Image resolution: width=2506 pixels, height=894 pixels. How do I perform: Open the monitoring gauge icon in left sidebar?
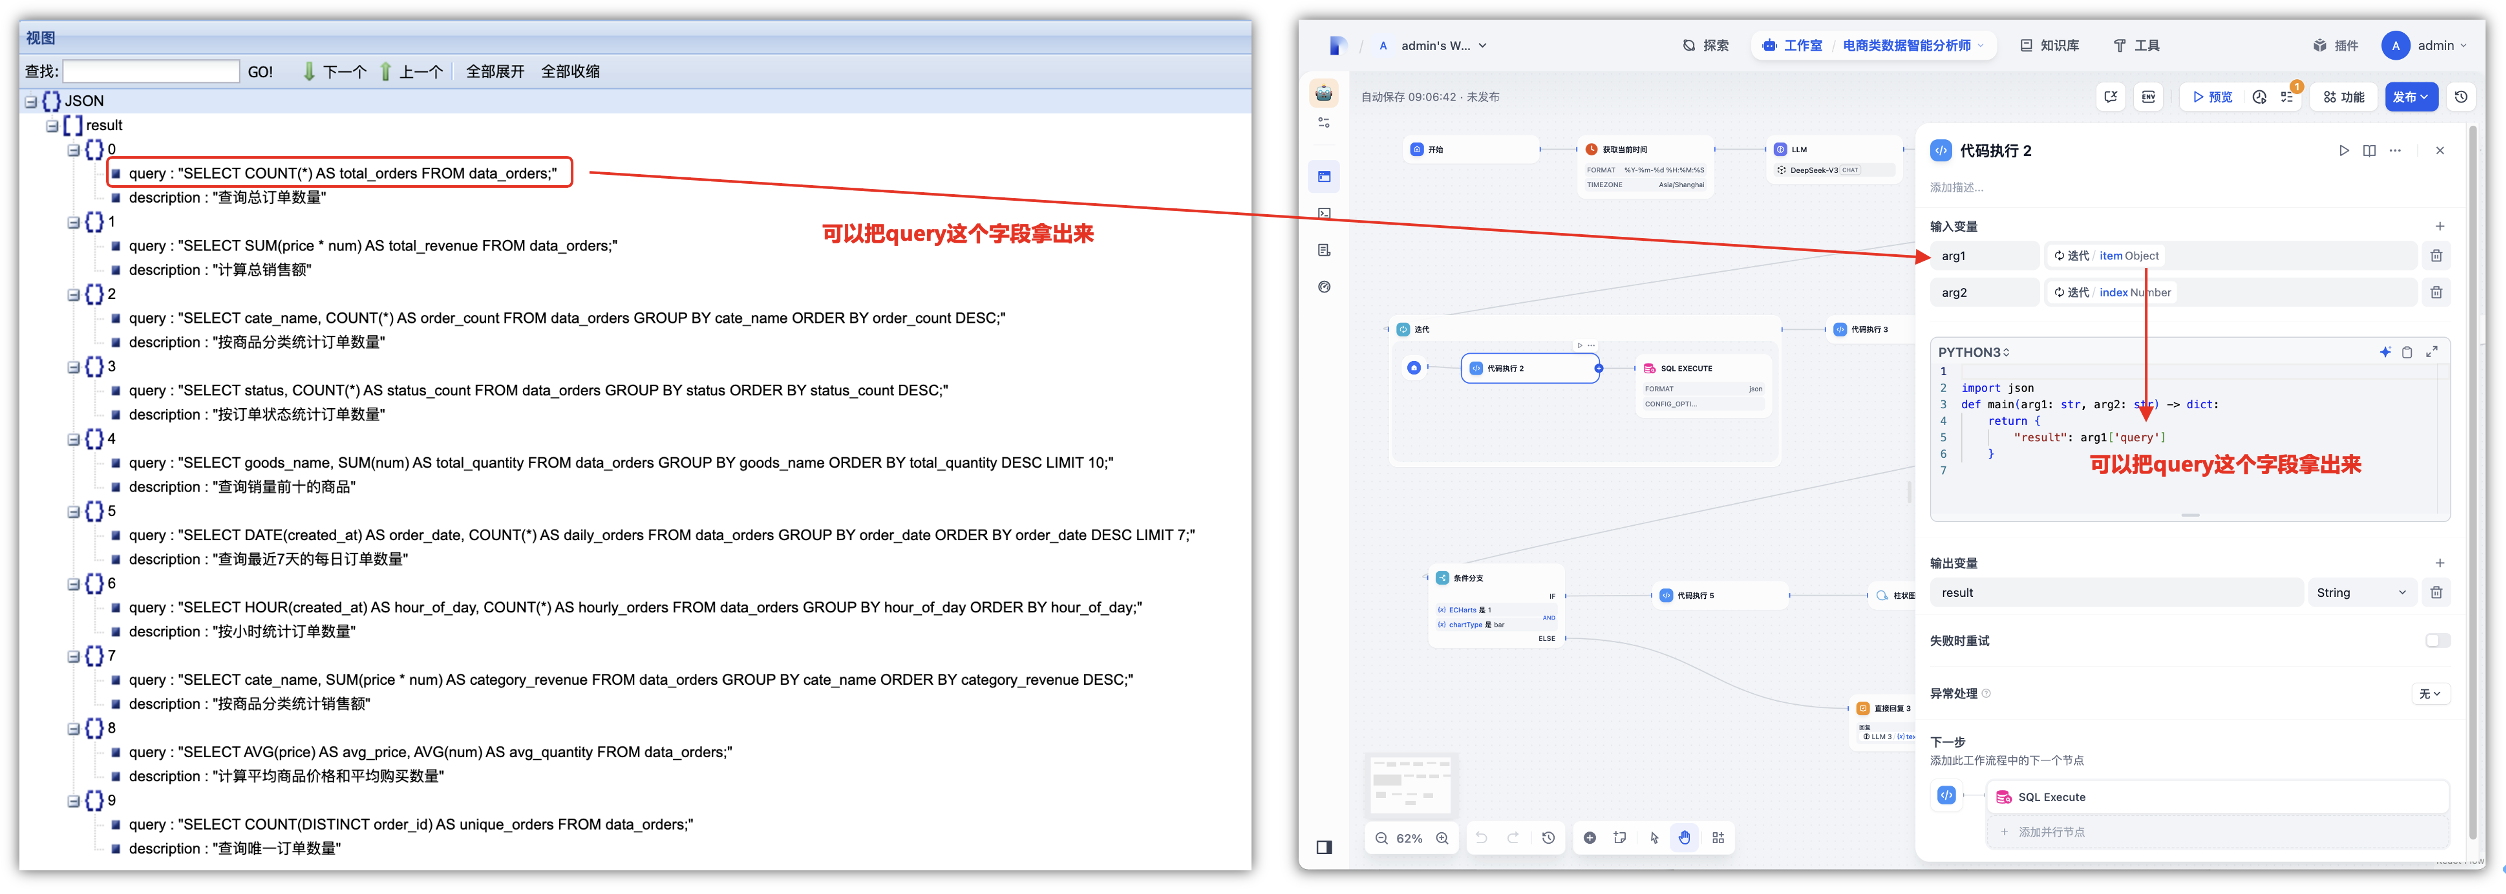(1324, 287)
